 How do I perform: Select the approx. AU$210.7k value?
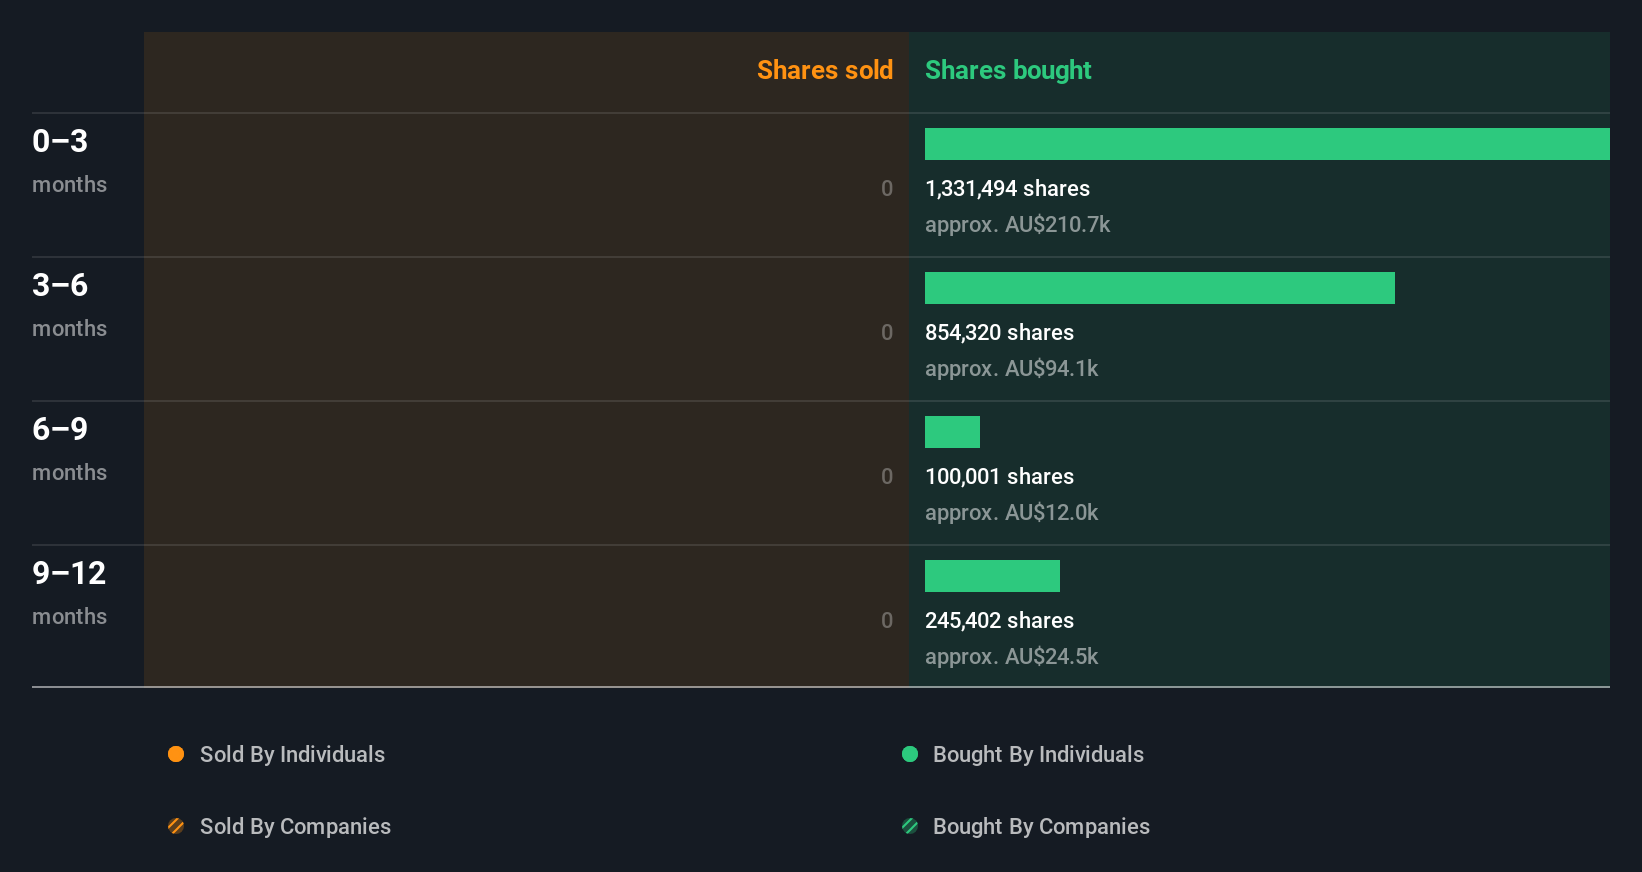point(1017,224)
